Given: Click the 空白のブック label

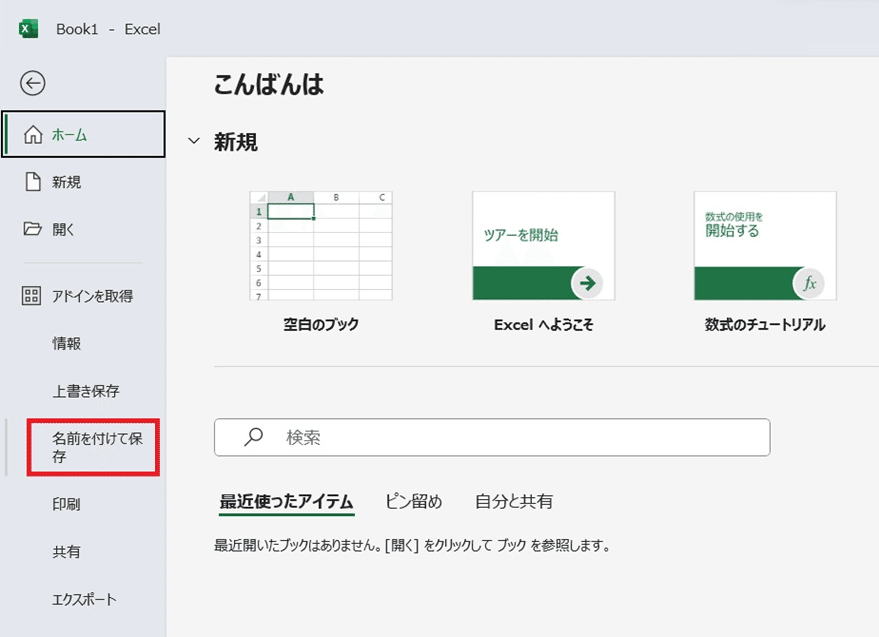Looking at the screenshot, I should click(x=321, y=324).
